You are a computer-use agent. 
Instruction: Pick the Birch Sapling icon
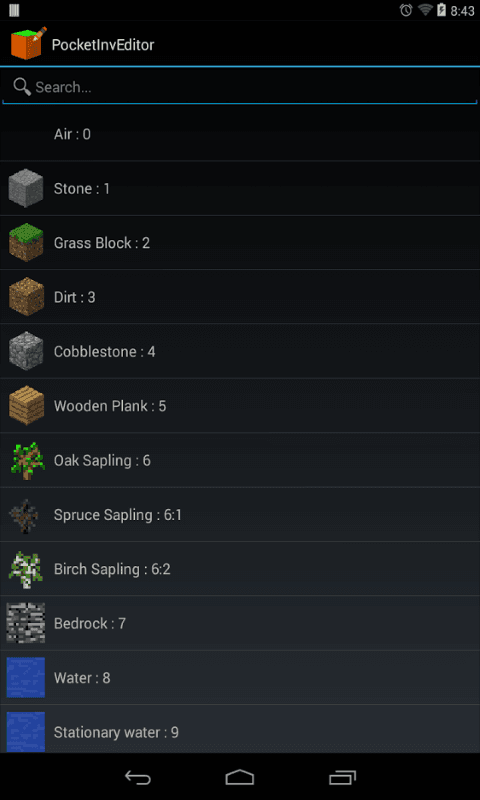26,569
